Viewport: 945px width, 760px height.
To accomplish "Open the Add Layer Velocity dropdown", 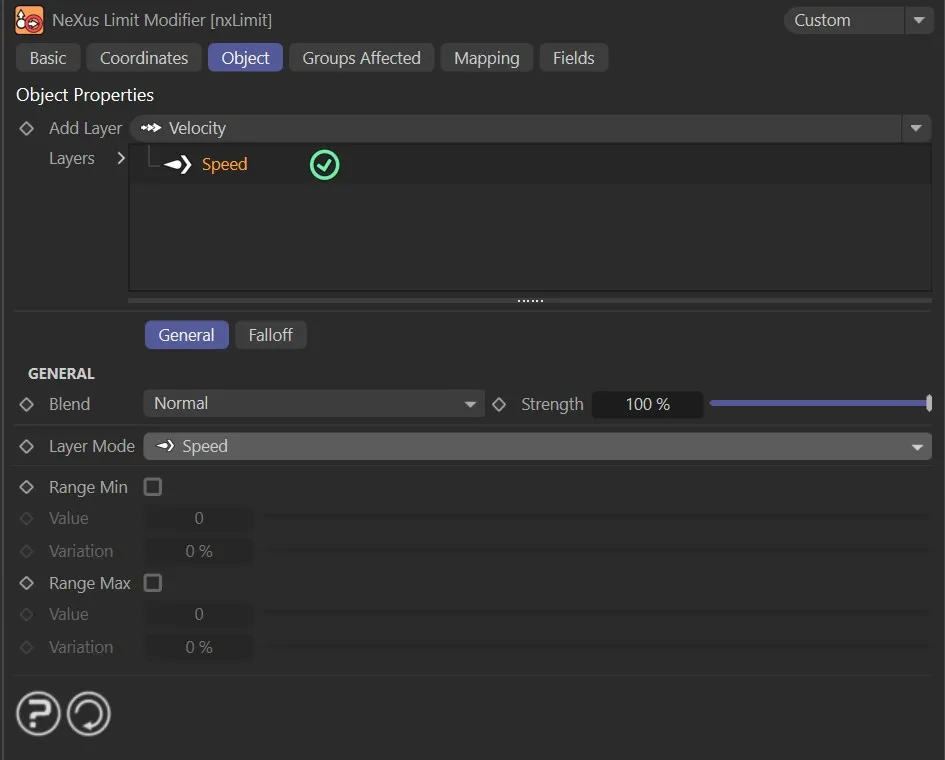I will coord(530,128).
